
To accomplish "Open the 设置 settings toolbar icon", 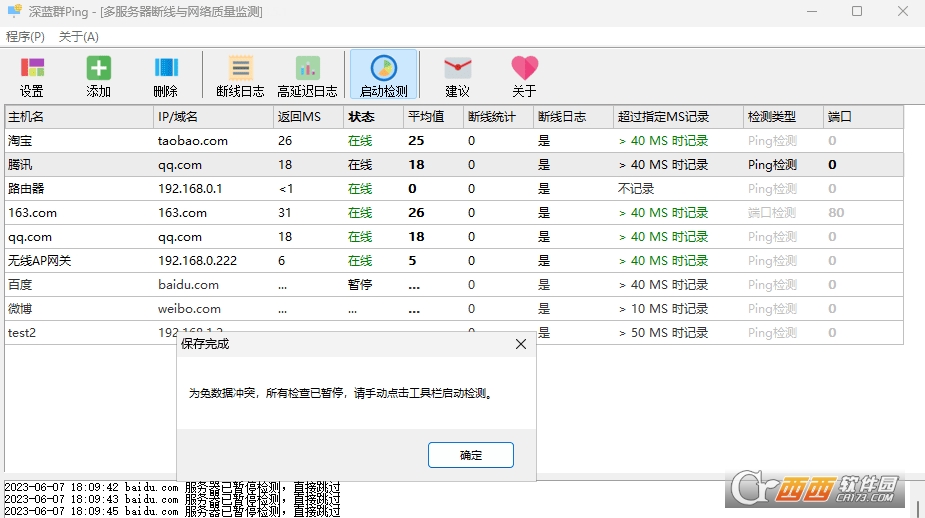I will (x=32, y=76).
